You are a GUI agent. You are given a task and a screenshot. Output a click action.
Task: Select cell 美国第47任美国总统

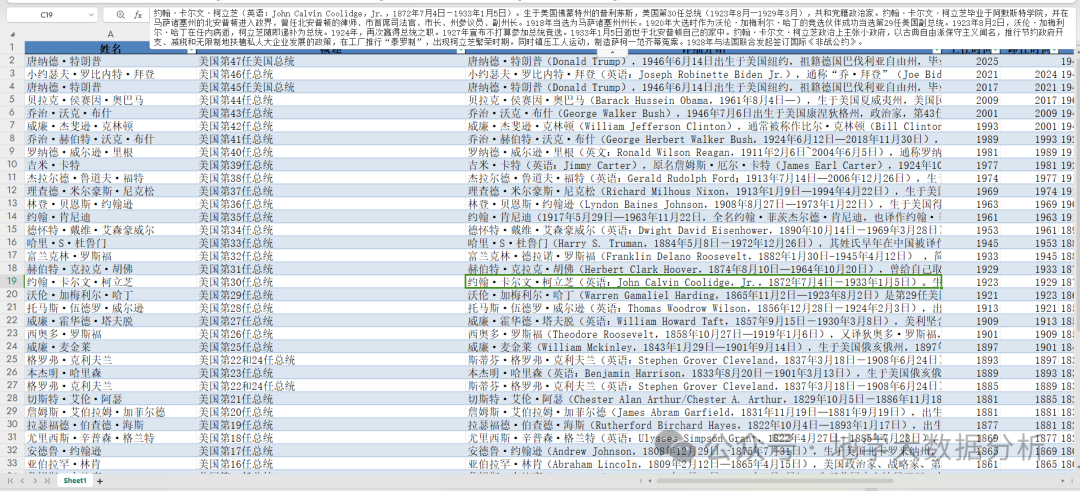click(331, 61)
